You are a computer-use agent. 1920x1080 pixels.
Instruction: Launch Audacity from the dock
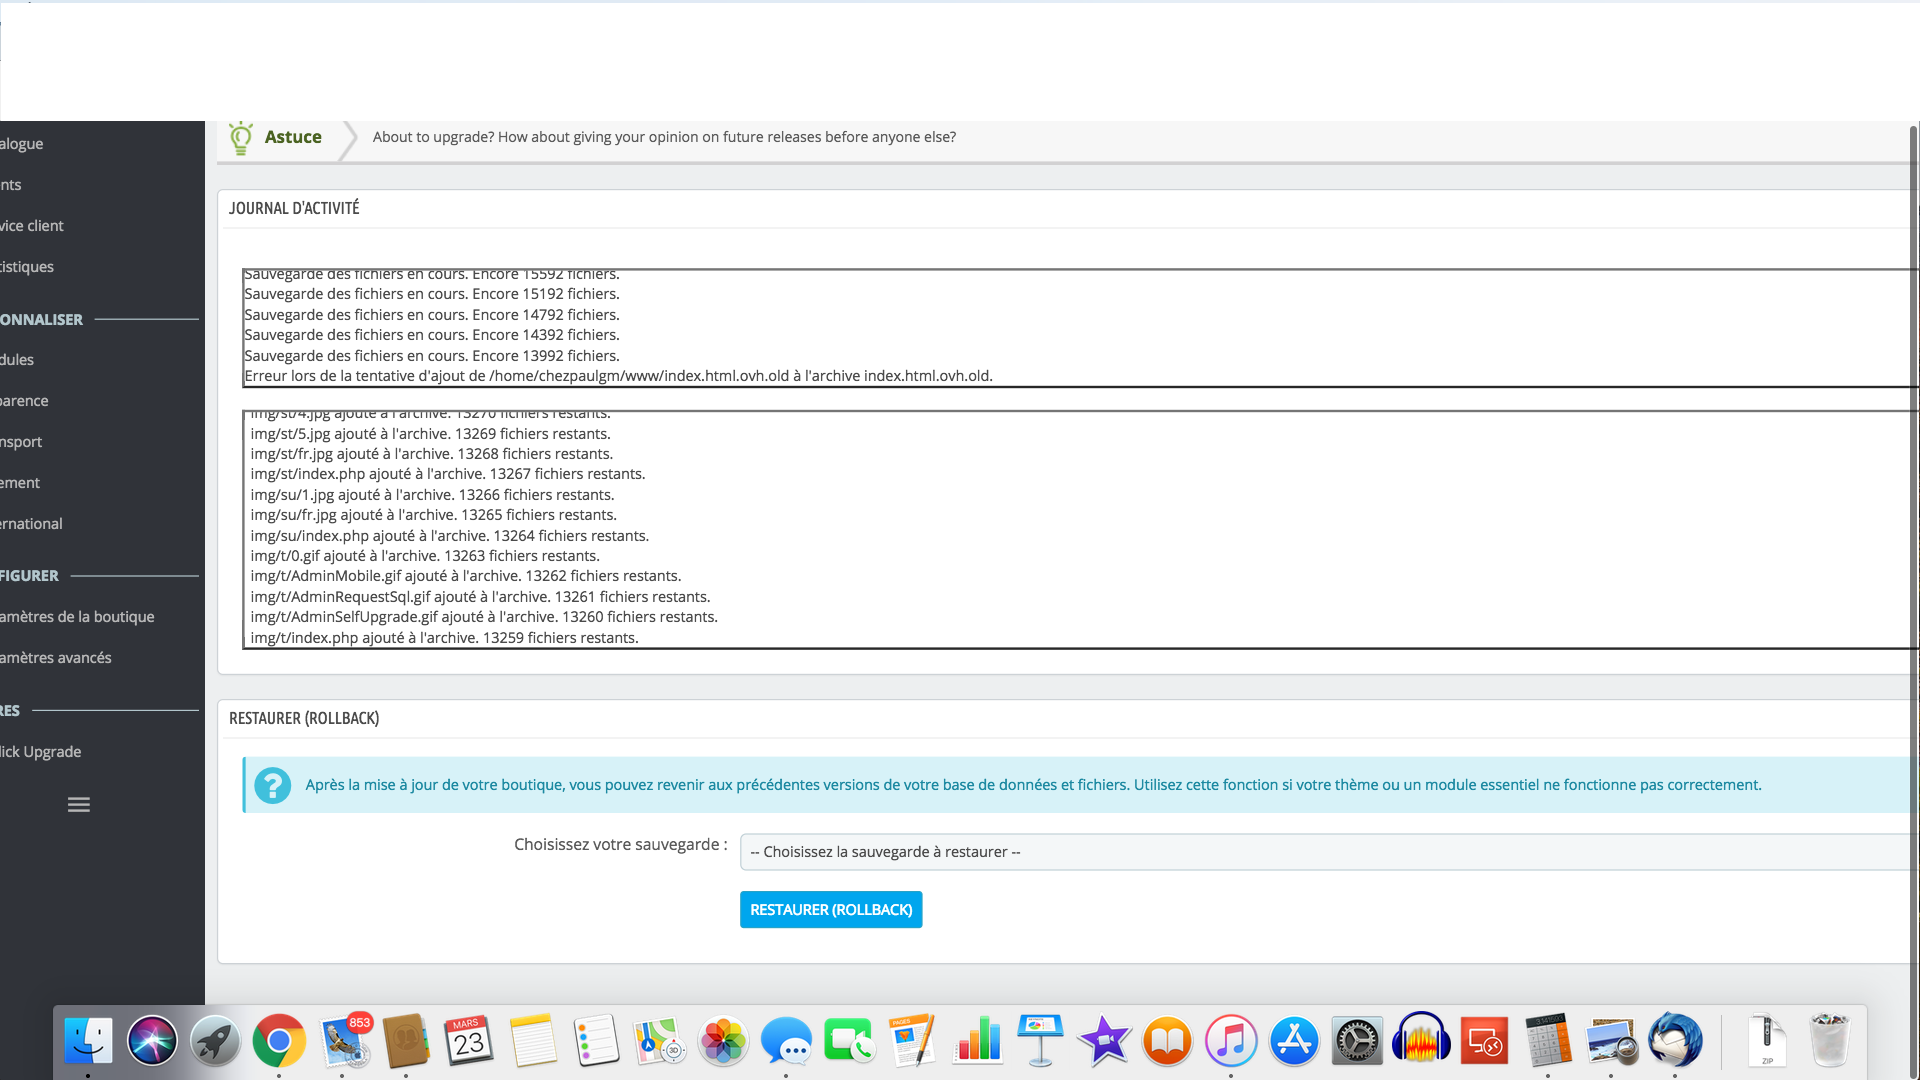(1421, 1041)
